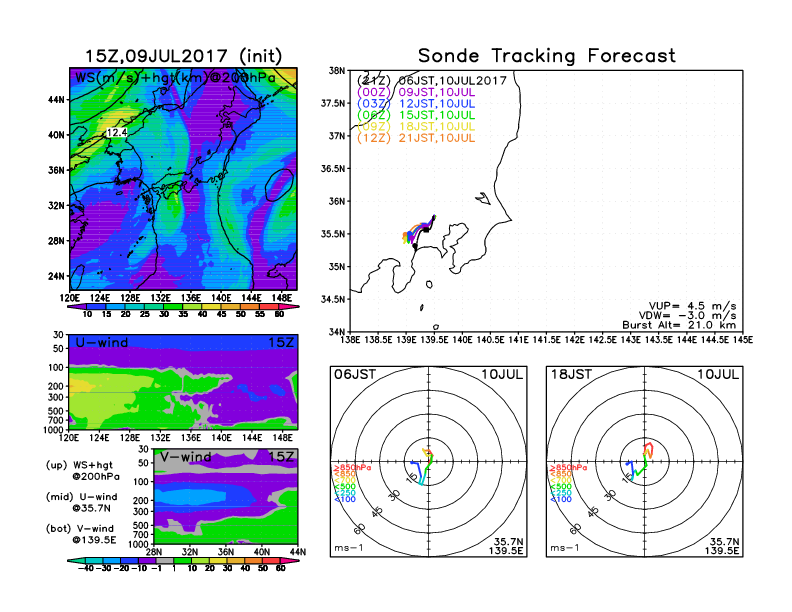
Task: Click ring label 60 in 06JST hodograph
Action: (x=360, y=529)
